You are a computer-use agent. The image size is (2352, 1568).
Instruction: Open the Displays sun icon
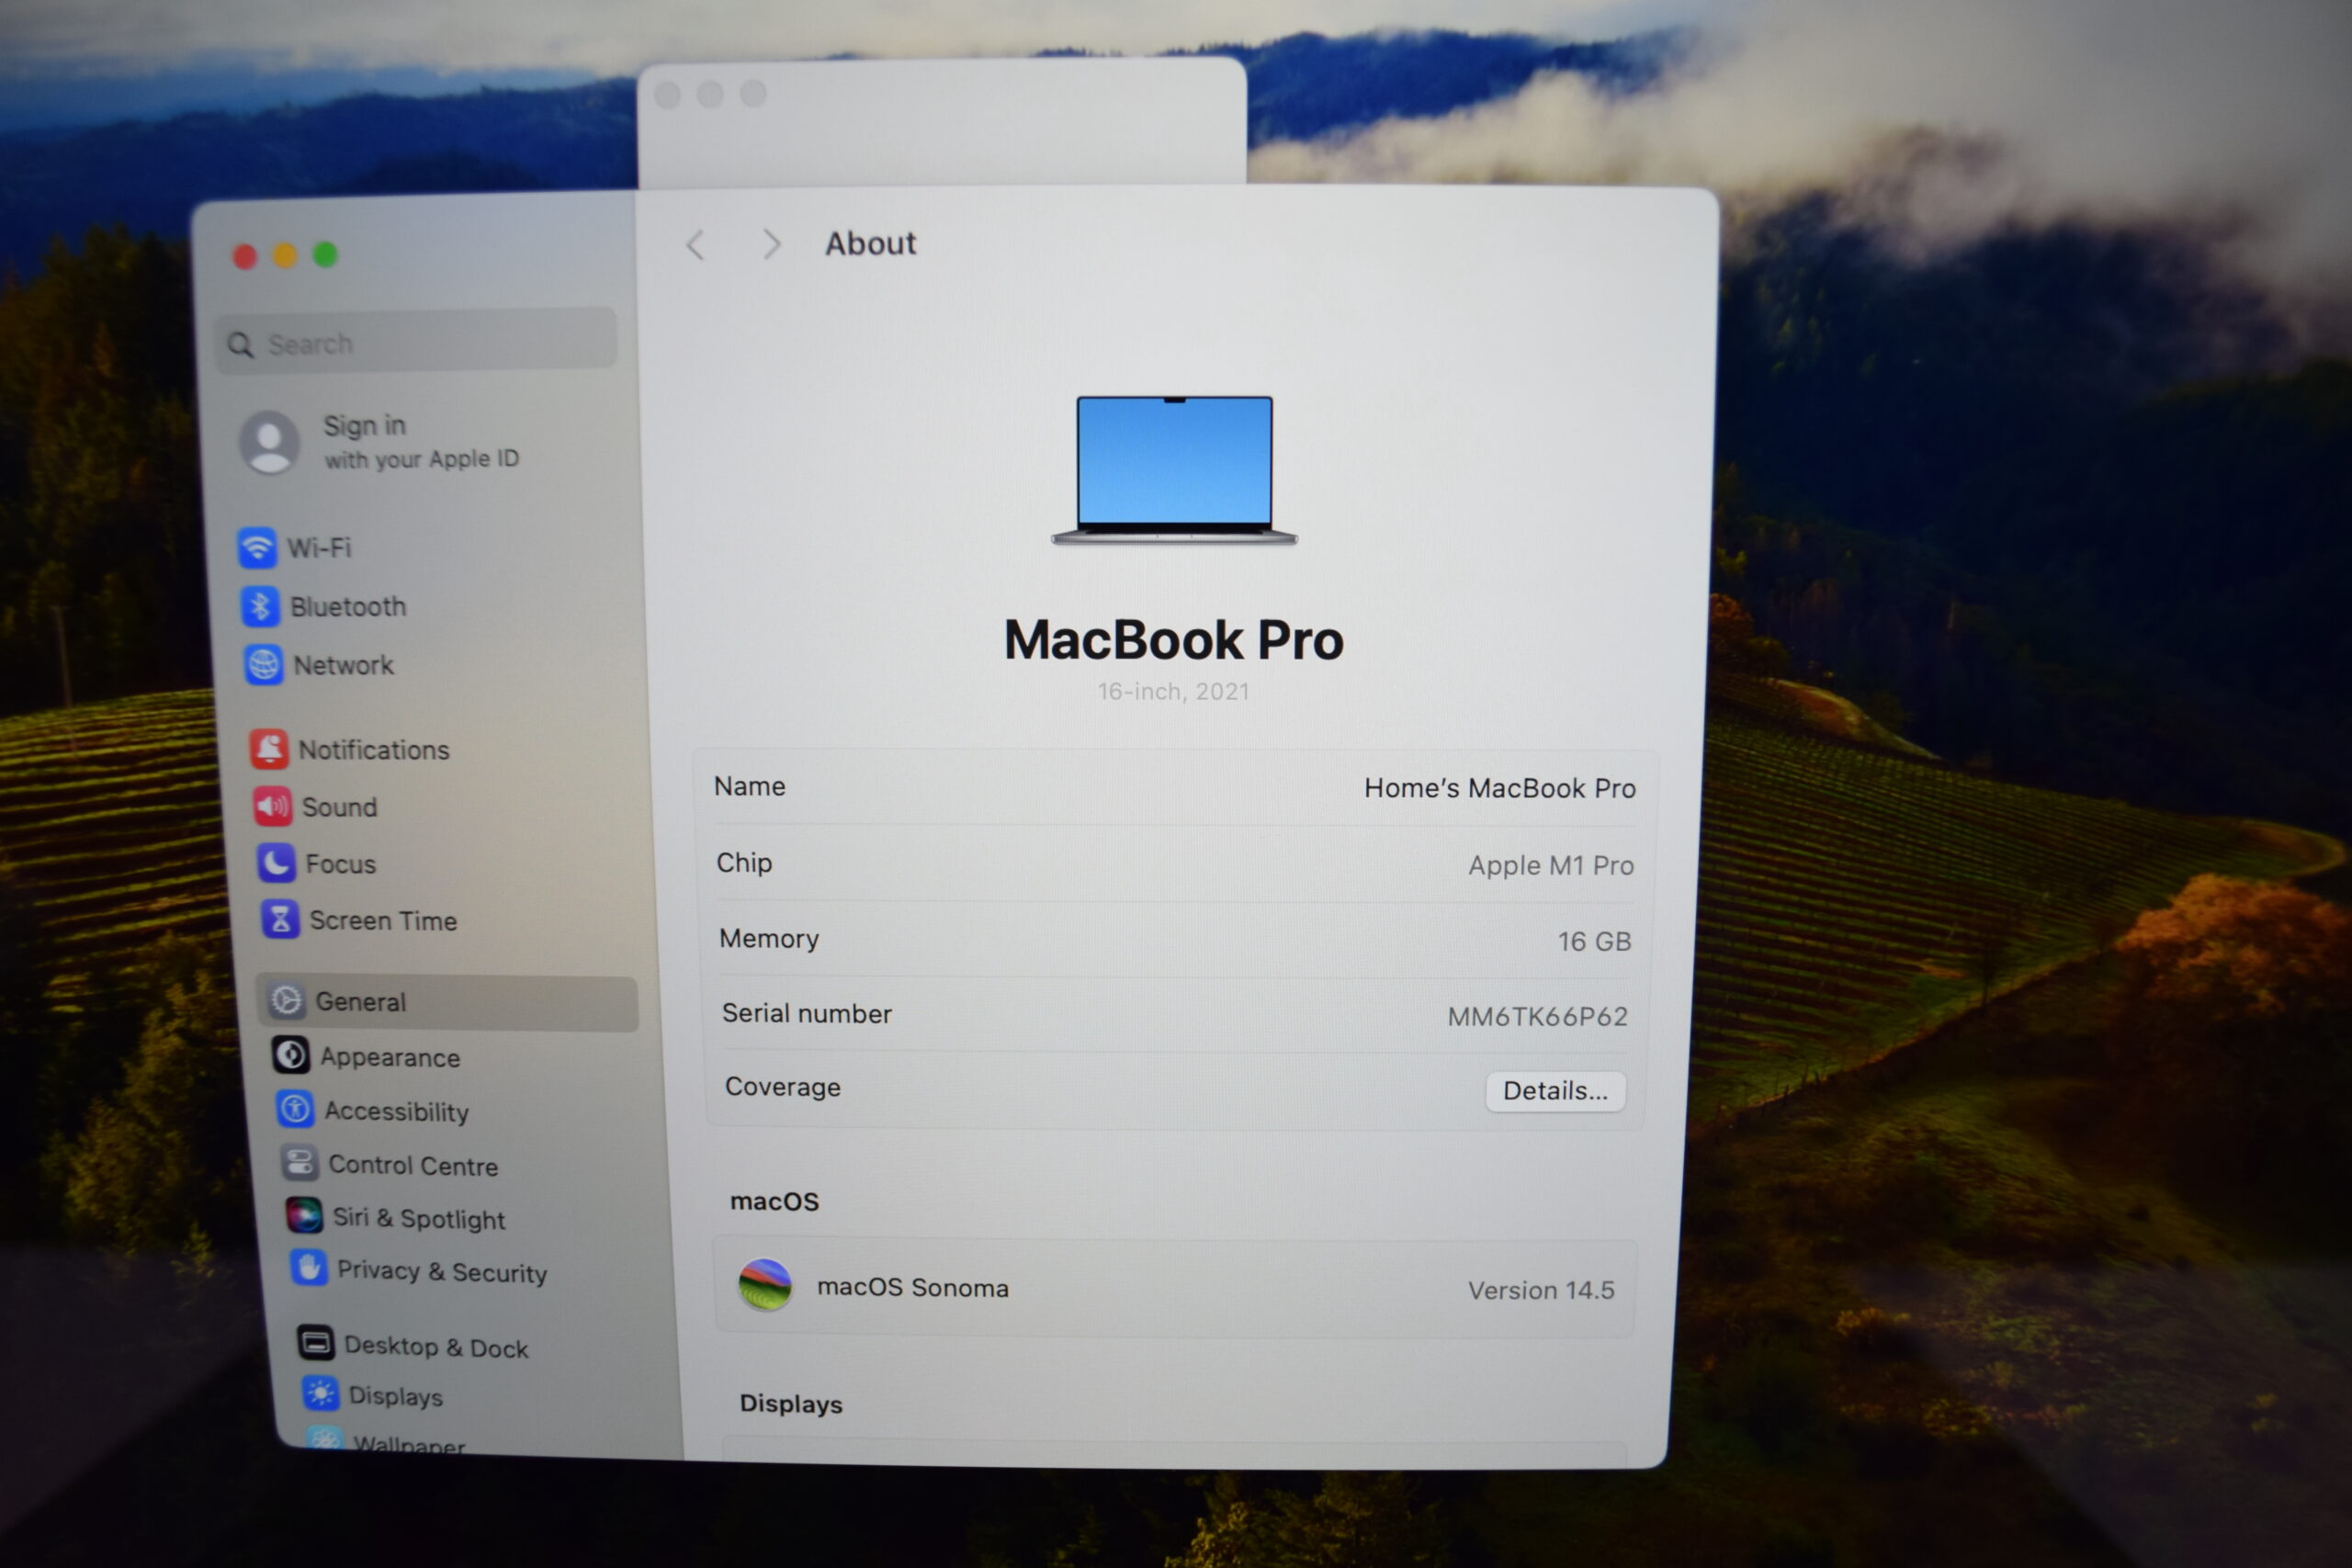(x=320, y=1393)
